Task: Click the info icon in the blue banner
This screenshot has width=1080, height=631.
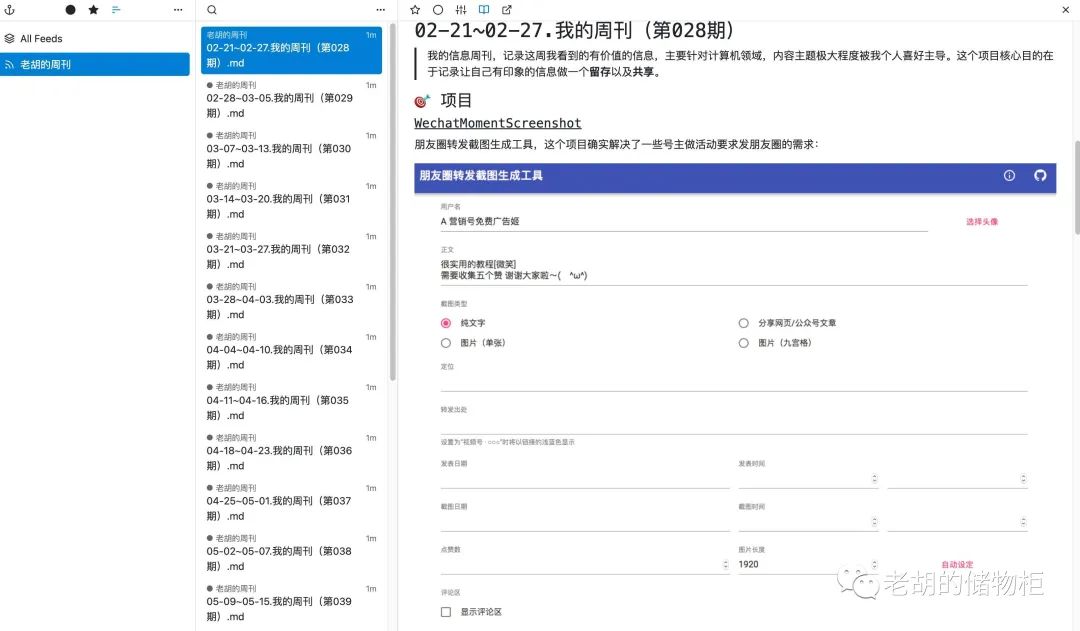Action: pos(1009,176)
